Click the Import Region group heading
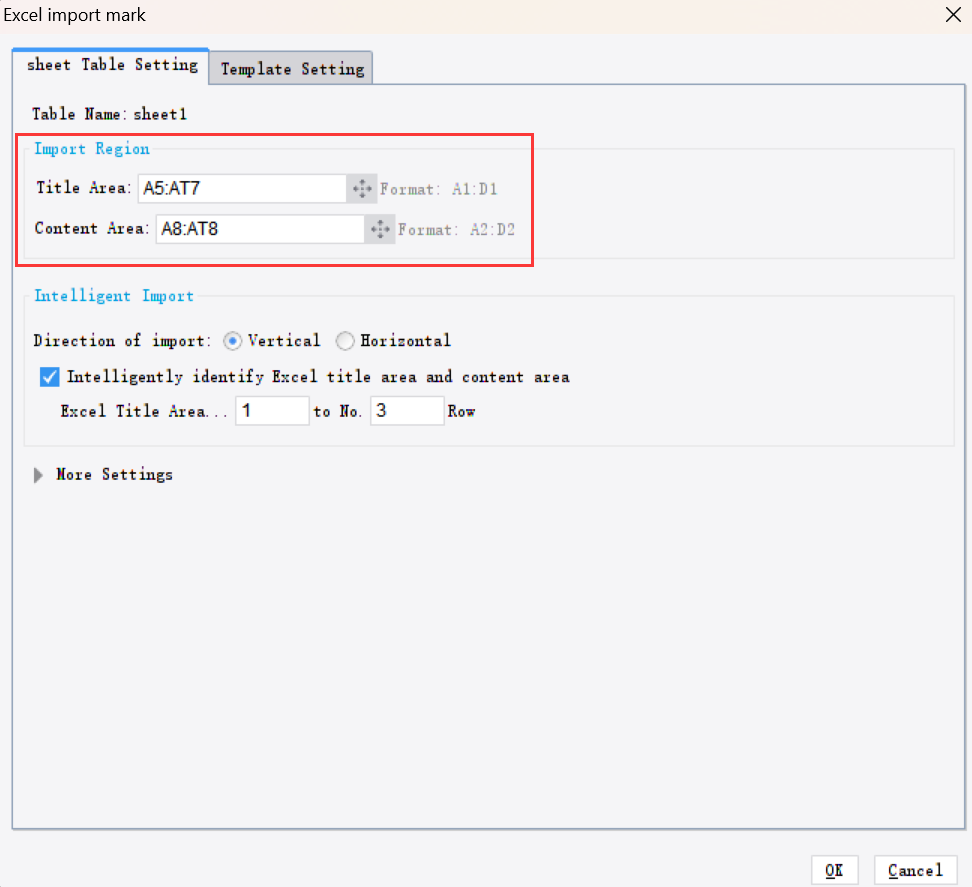The height and width of the screenshot is (887, 972). coord(92,148)
